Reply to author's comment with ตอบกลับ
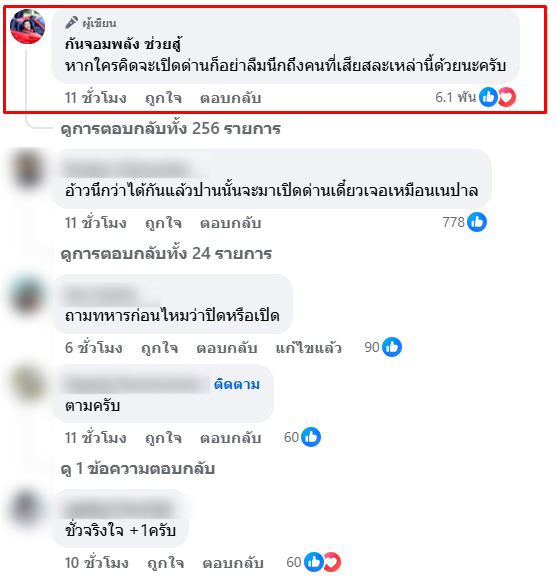This screenshot has height=576, width=557. tap(230, 98)
